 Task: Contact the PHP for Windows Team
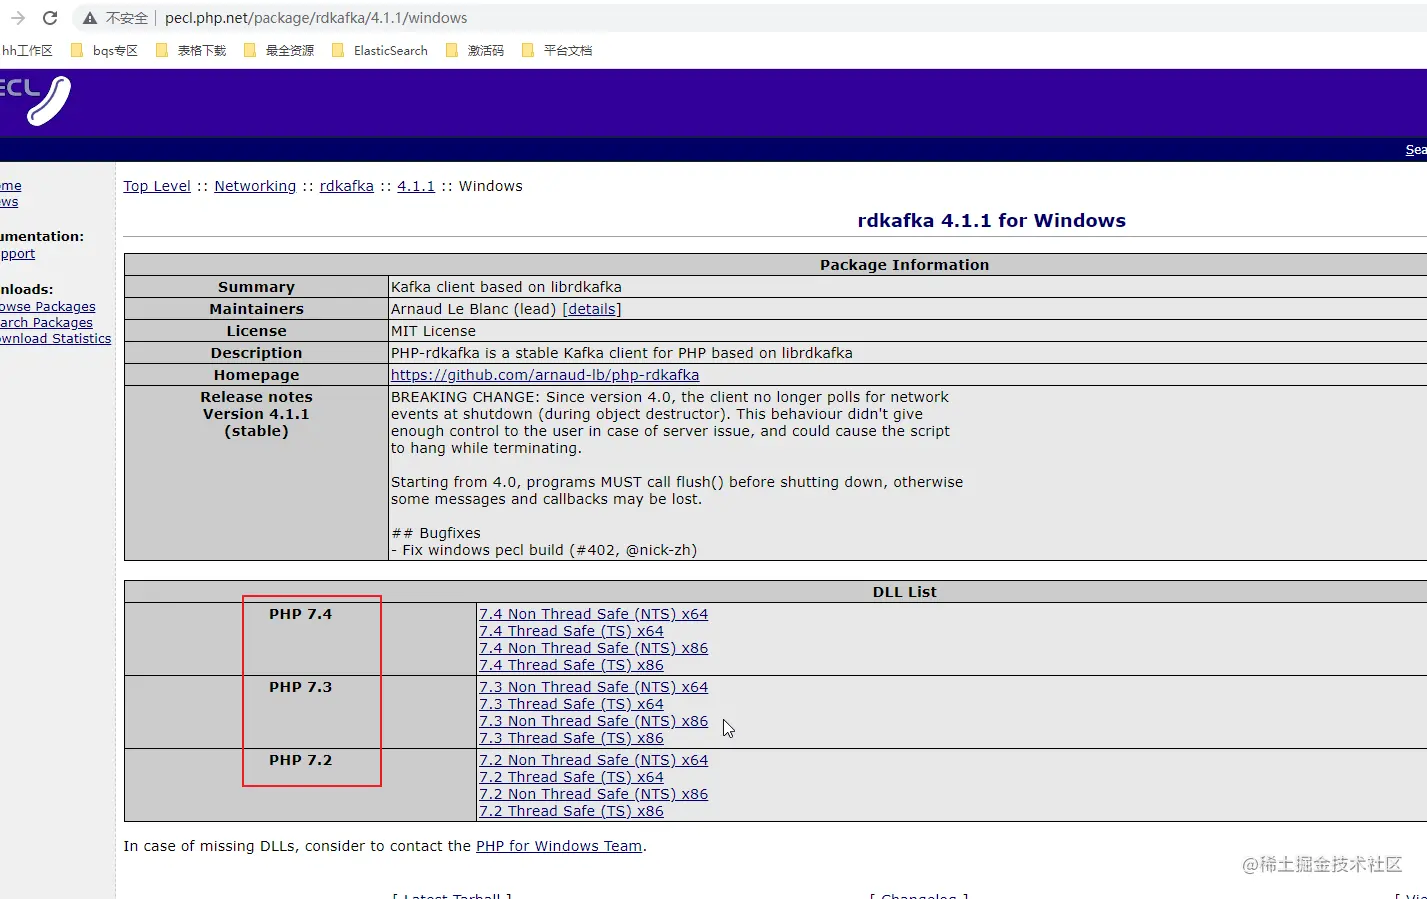[559, 845]
